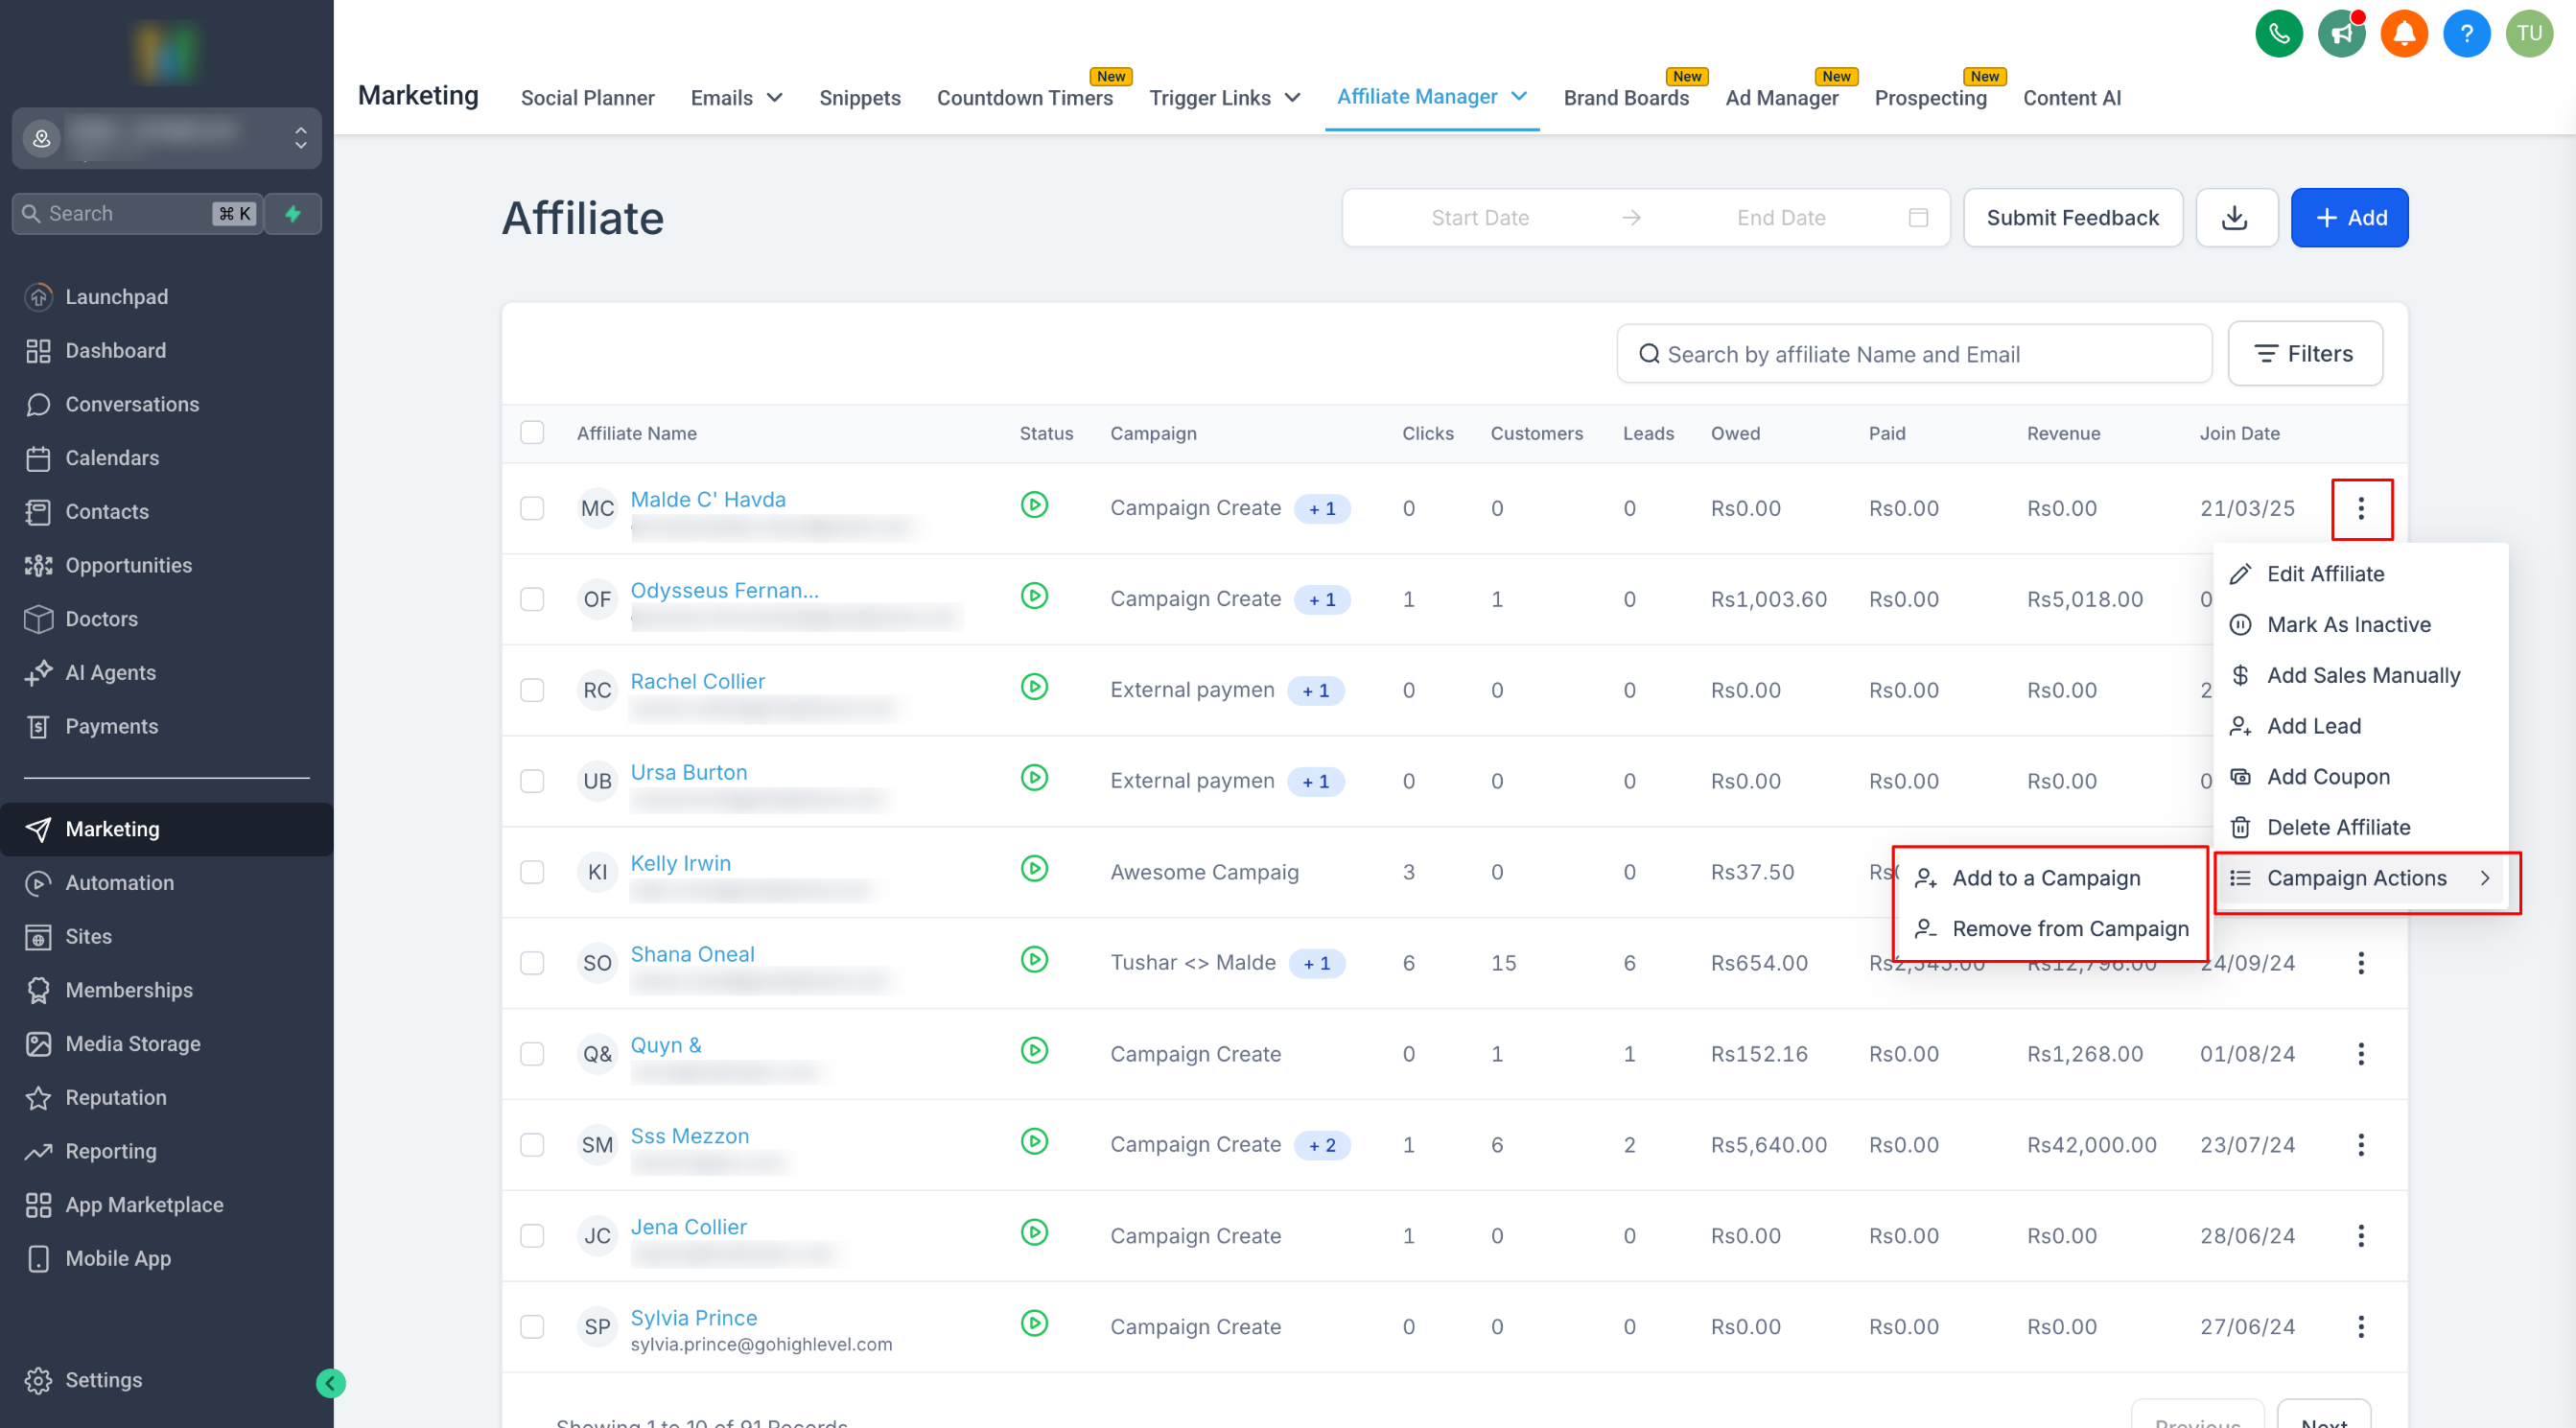Collapse sidebar with green arrow icon
The image size is (2576, 1428).
click(331, 1383)
